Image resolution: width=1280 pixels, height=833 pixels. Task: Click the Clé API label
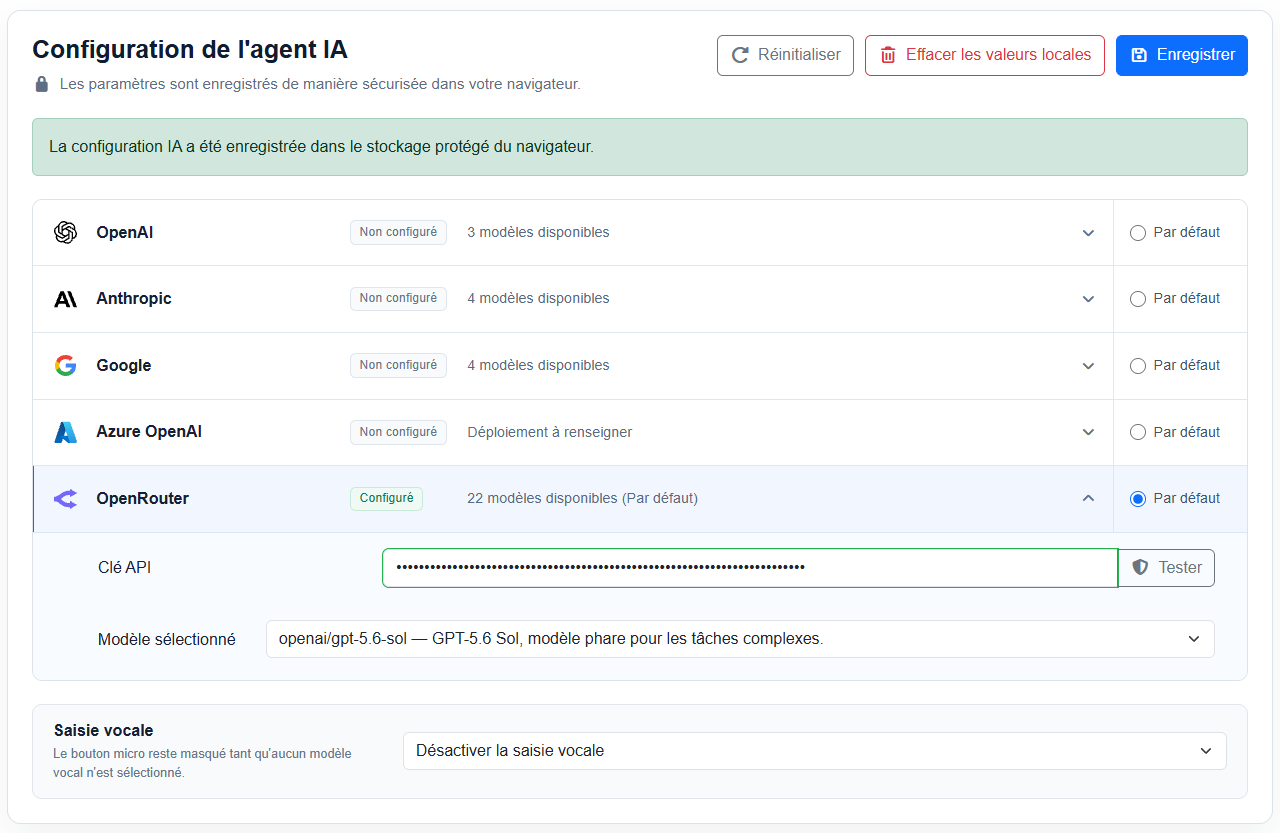click(125, 567)
